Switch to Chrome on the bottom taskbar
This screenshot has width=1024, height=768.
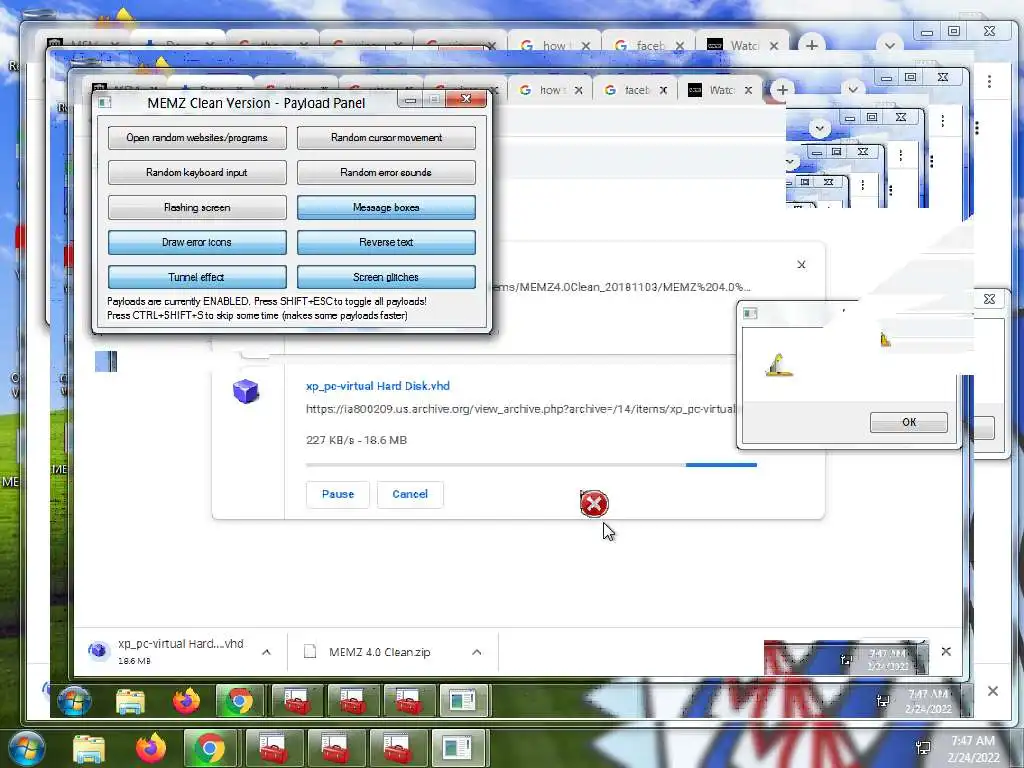point(210,748)
